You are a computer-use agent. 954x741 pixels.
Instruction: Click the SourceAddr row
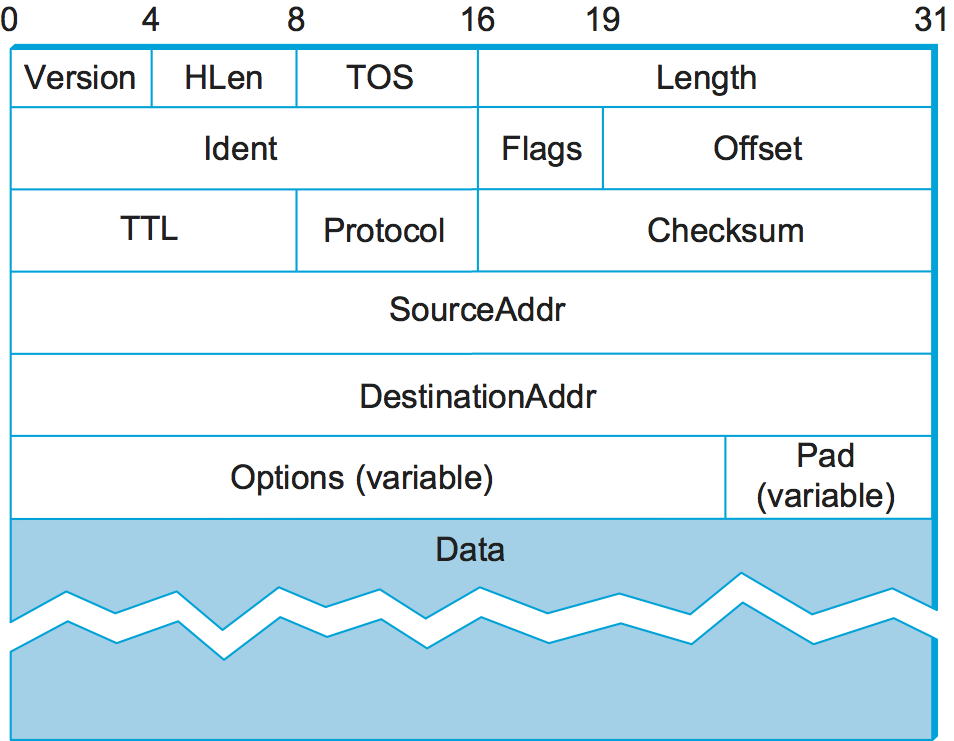coord(477,310)
